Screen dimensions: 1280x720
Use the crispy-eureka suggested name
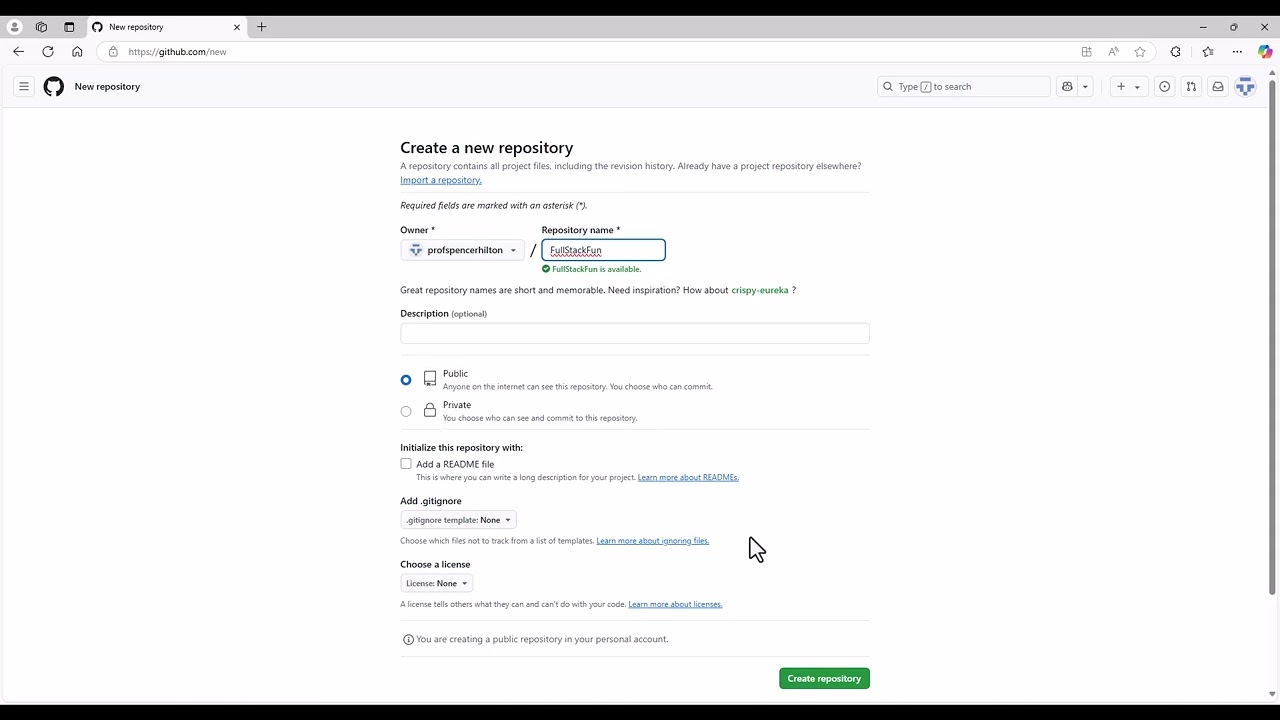(x=760, y=290)
